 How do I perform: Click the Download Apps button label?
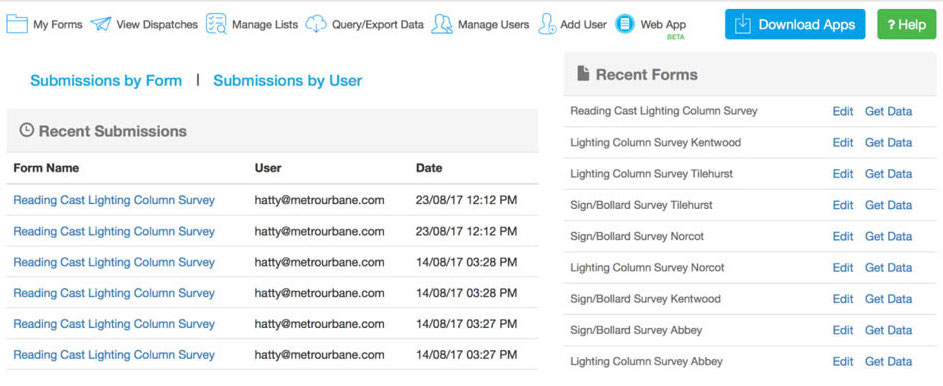coord(806,25)
